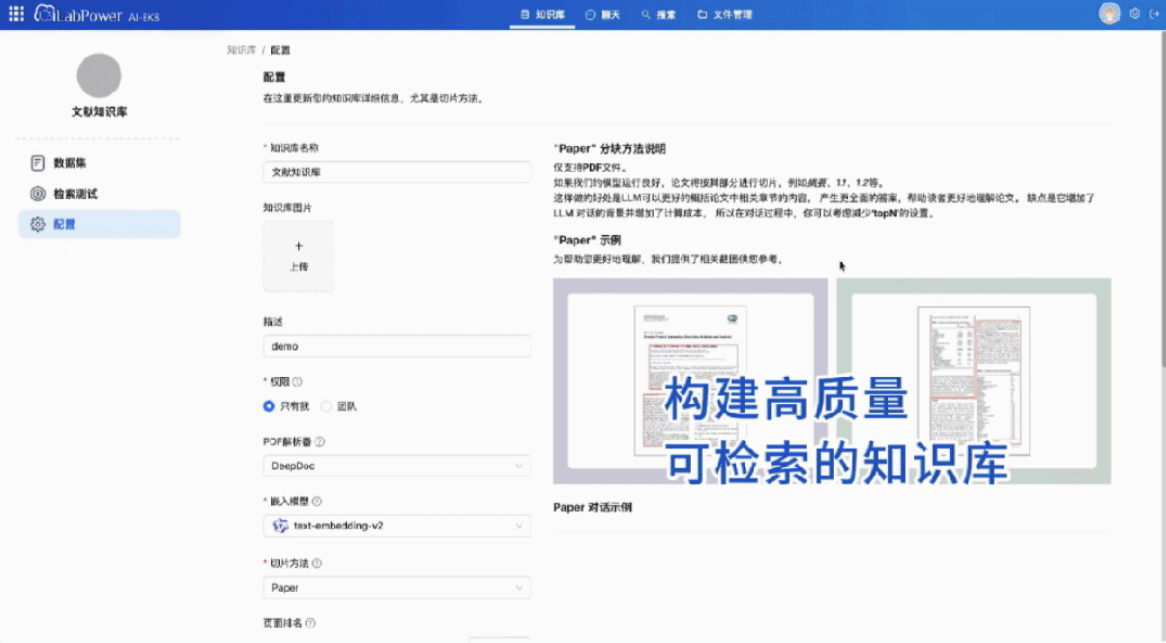Click the 配置 breadcrumb text

(x=280, y=50)
